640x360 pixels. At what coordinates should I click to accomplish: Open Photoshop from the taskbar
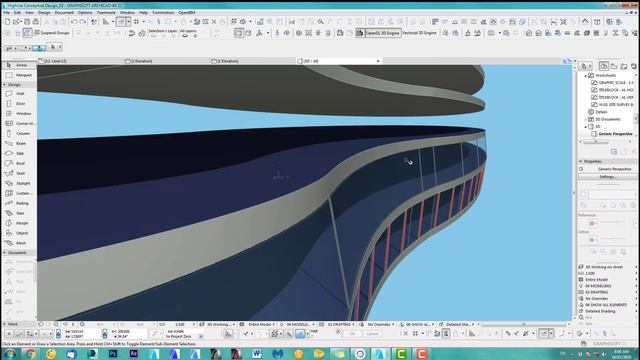pos(113,353)
